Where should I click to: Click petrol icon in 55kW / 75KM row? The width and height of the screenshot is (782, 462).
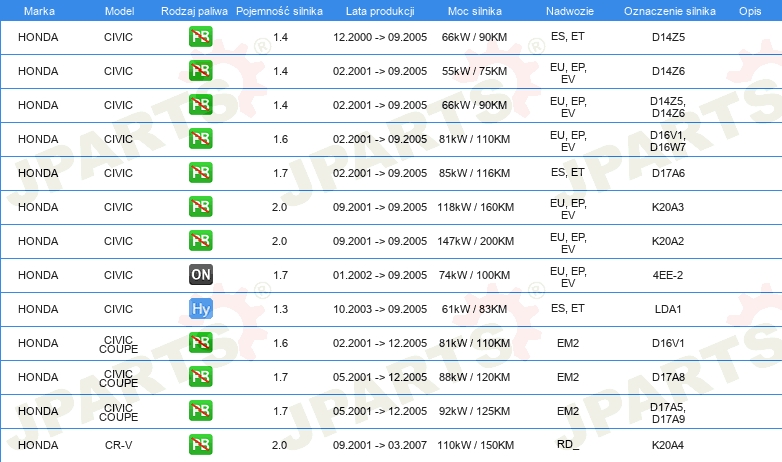click(200, 70)
